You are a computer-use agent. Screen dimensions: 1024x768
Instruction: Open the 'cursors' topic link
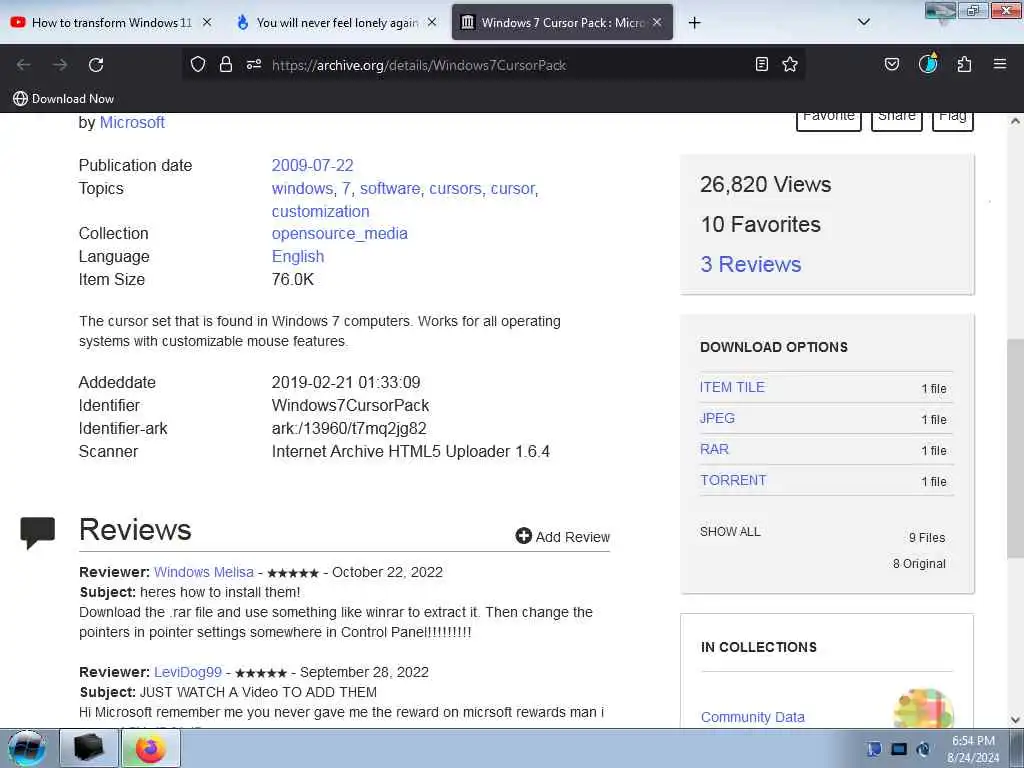coord(455,189)
